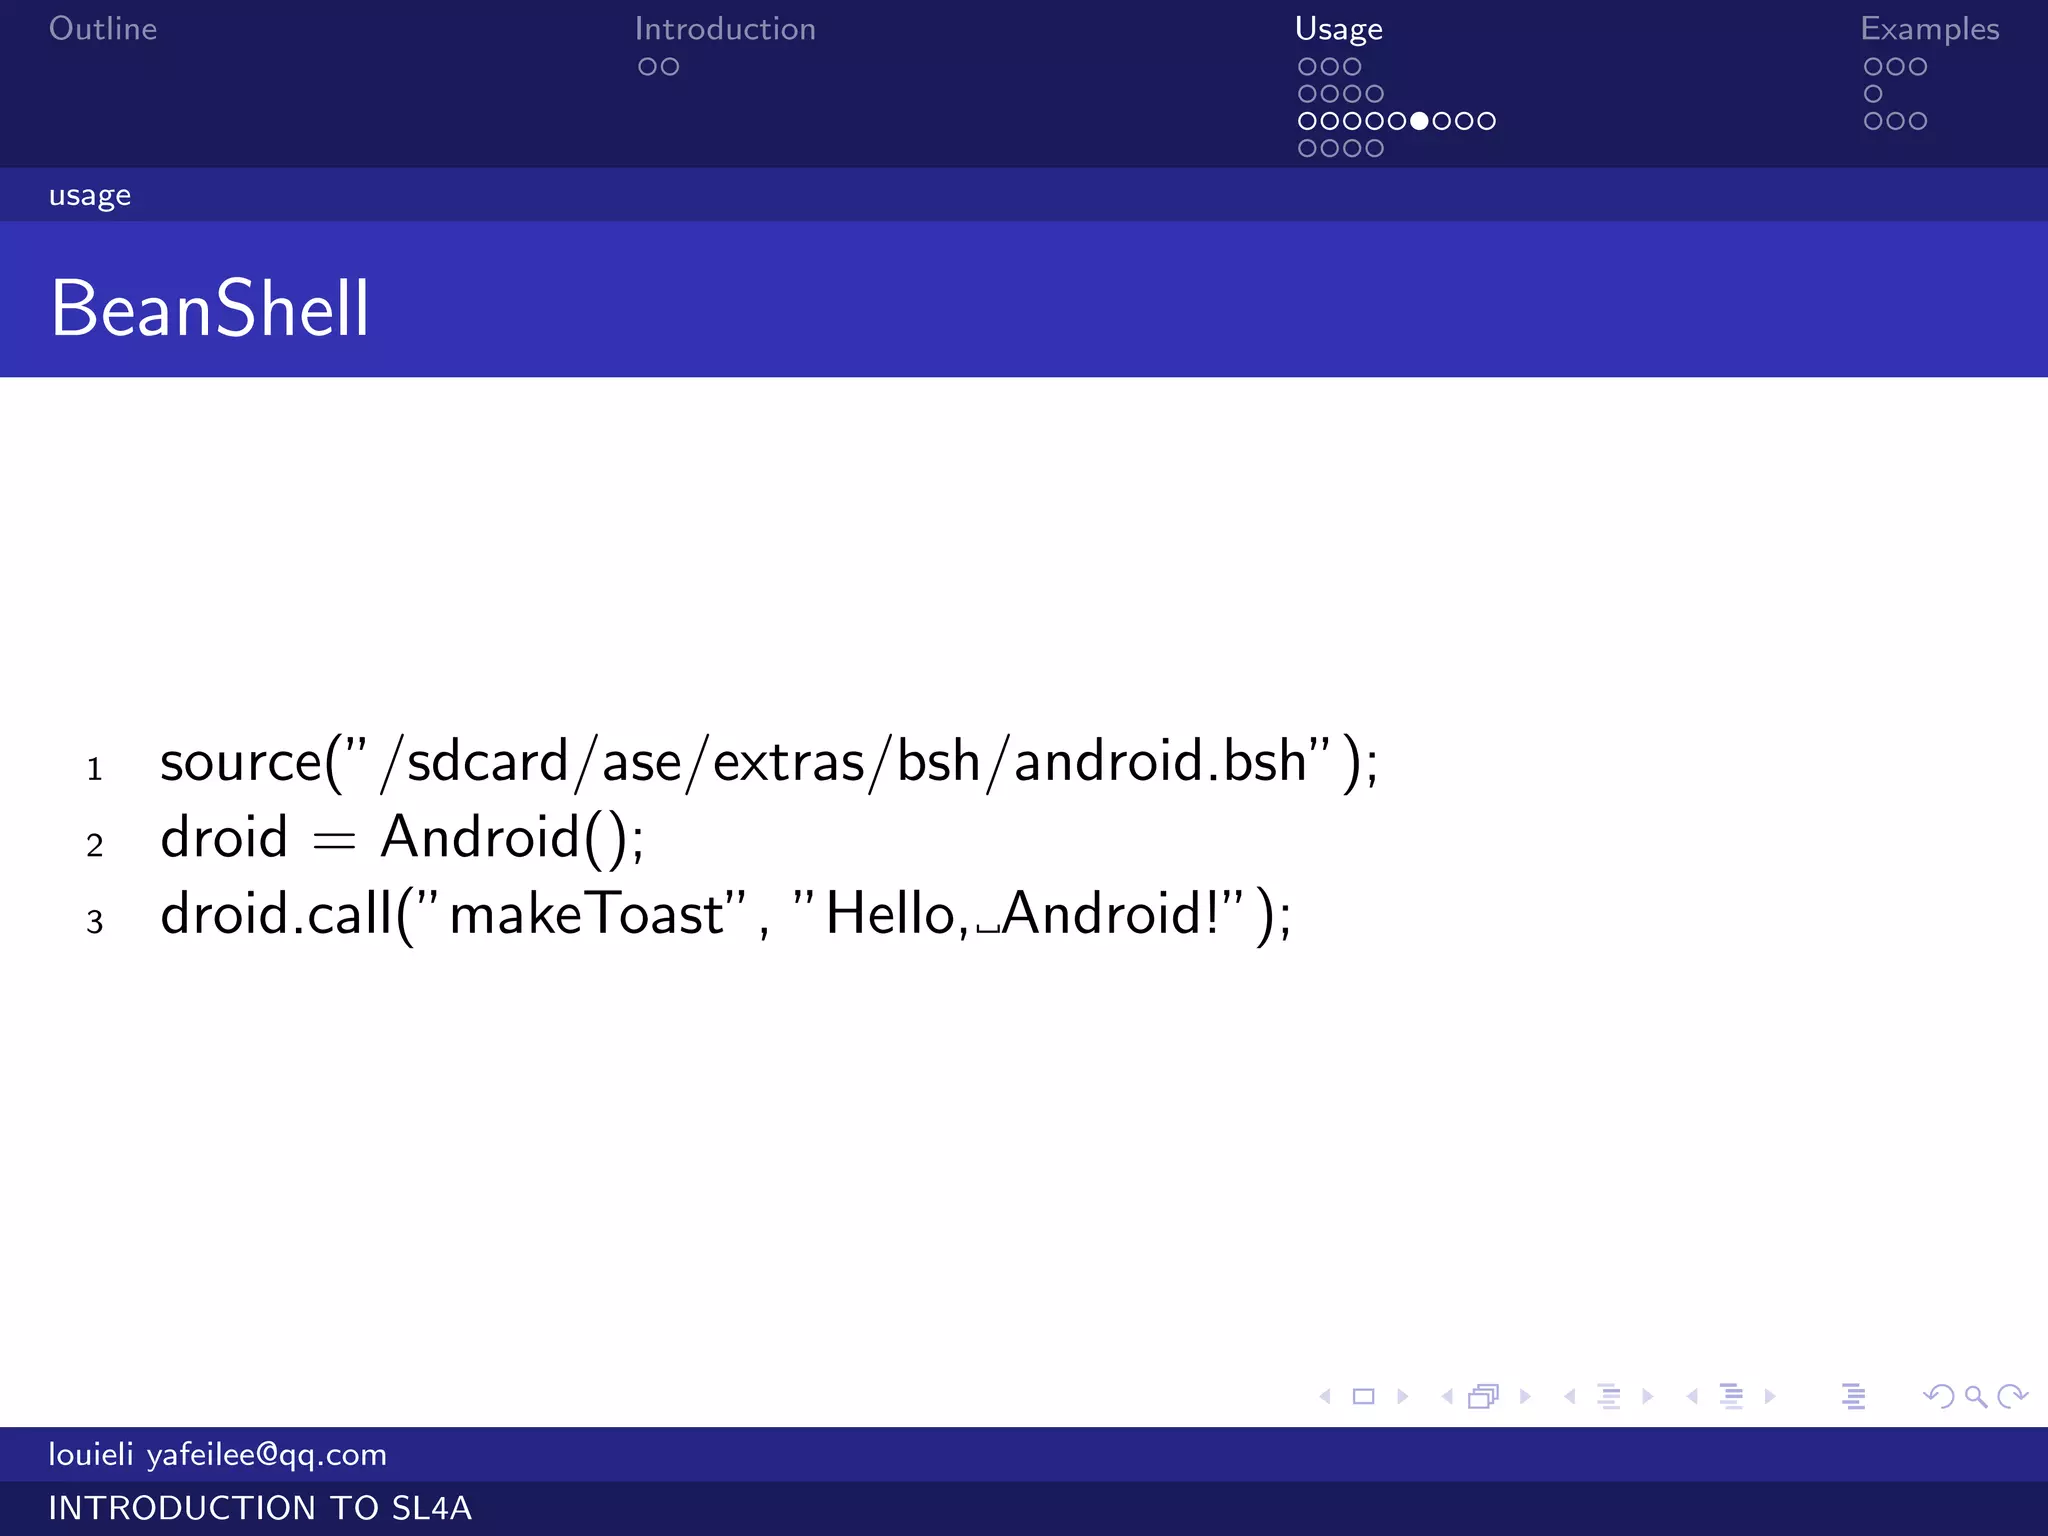The image size is (2048, 1536).
Task: Open search with the magnifier icon
Action: pyautogui.click(x=1976, y=1397)
